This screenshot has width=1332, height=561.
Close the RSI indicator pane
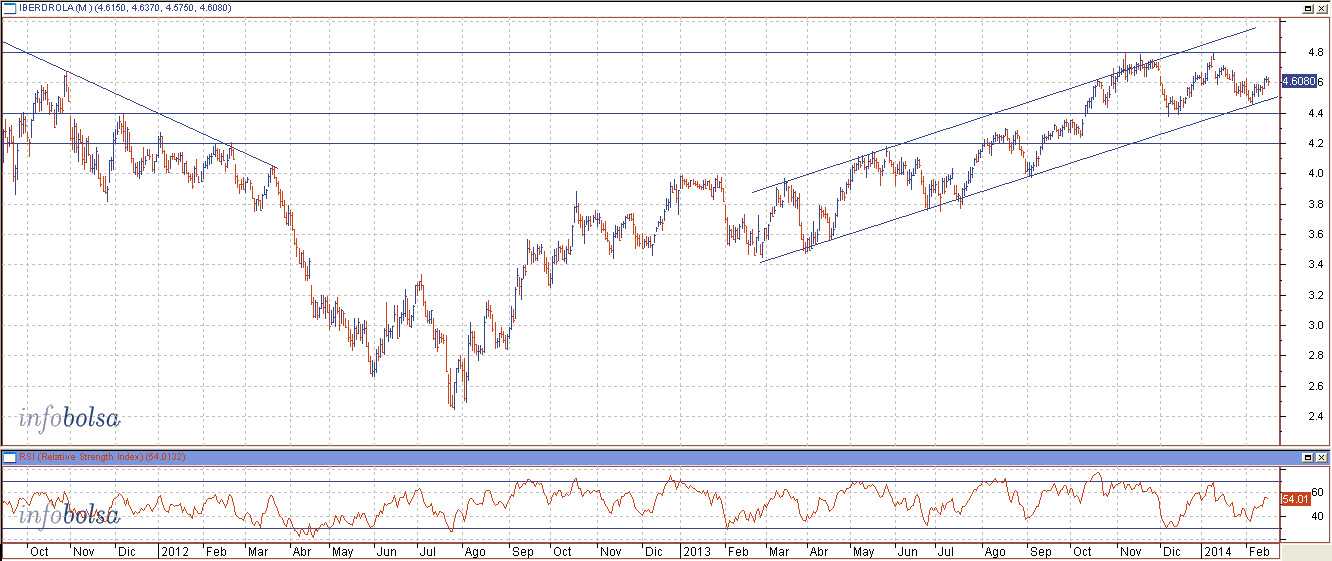(x=1321, y=457)
